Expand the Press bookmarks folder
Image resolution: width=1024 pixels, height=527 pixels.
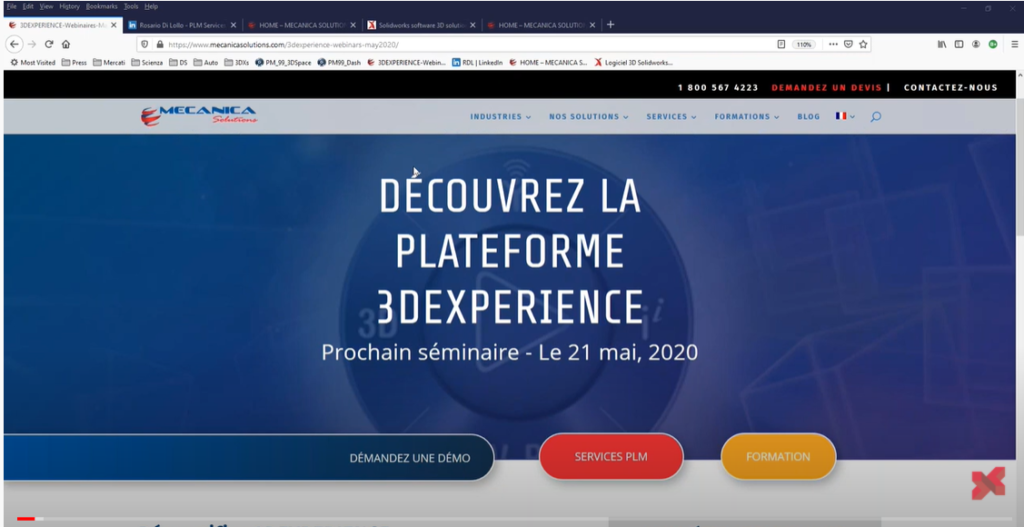(74, 63)
